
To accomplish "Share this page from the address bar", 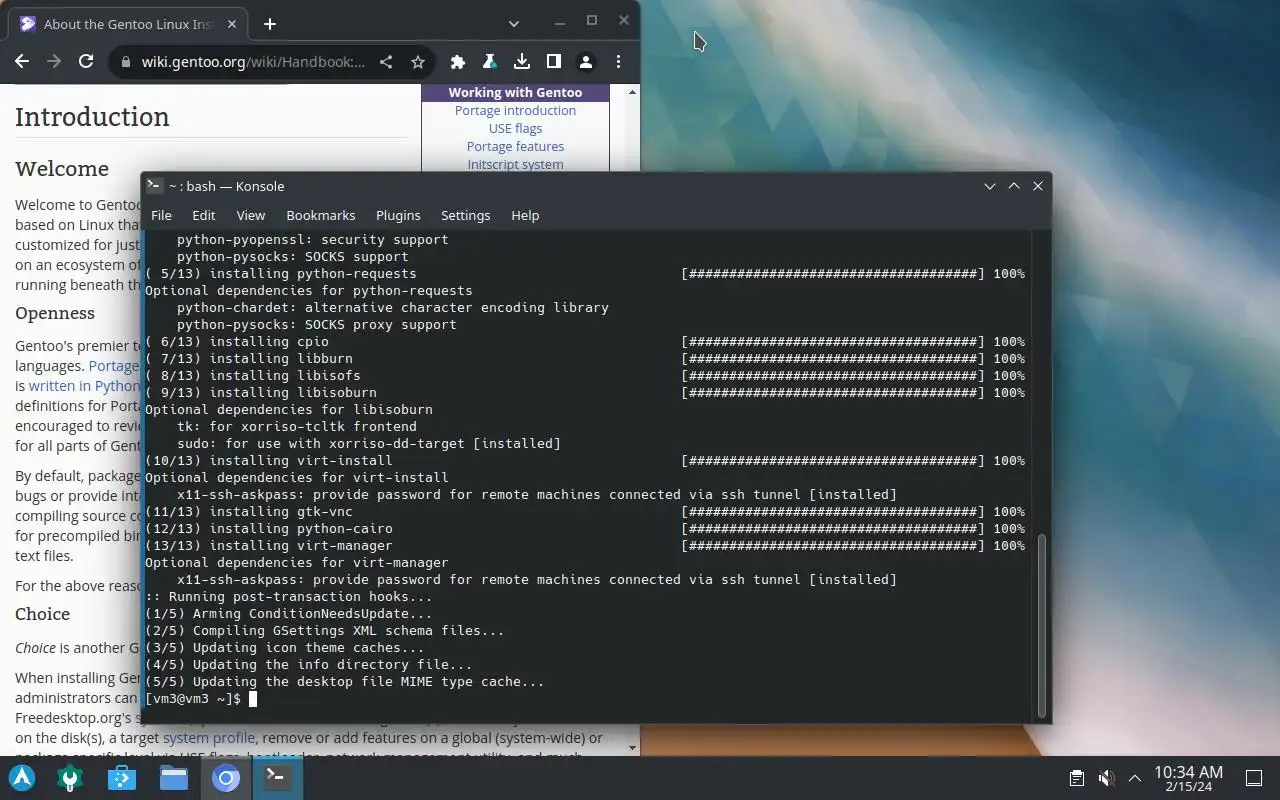I will click(x=386, y=62).
